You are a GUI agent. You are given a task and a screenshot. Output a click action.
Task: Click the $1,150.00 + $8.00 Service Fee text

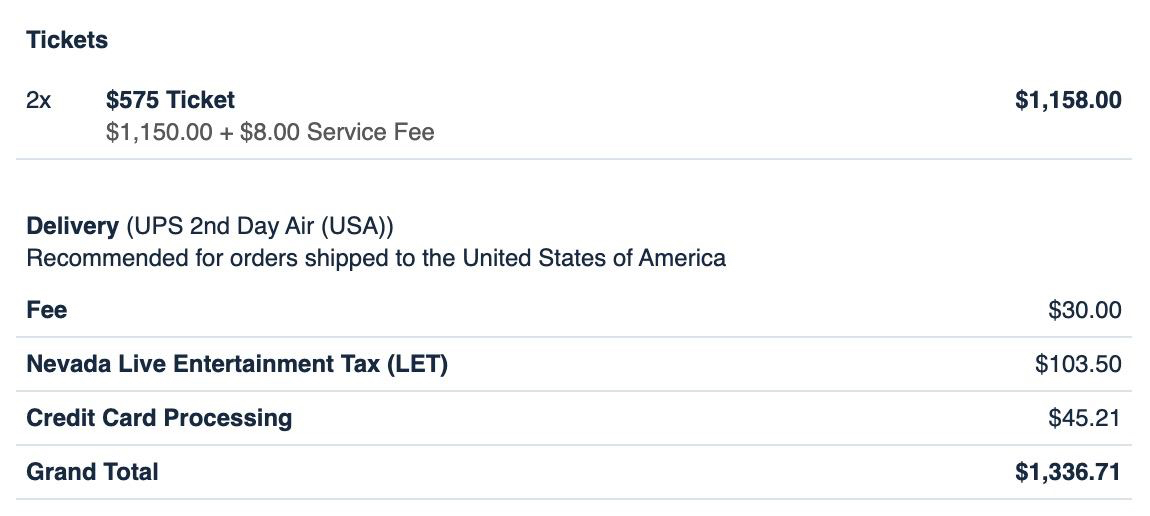pyautogui.click(x=270, y=132)
